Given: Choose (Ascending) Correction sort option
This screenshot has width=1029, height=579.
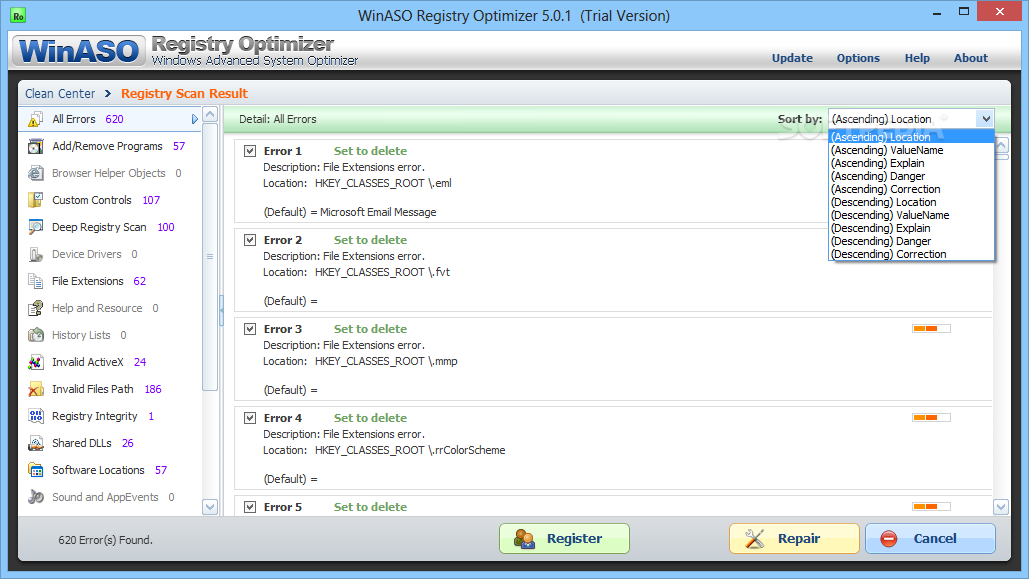Looking at the screenshot, I should tap(912, 189).
